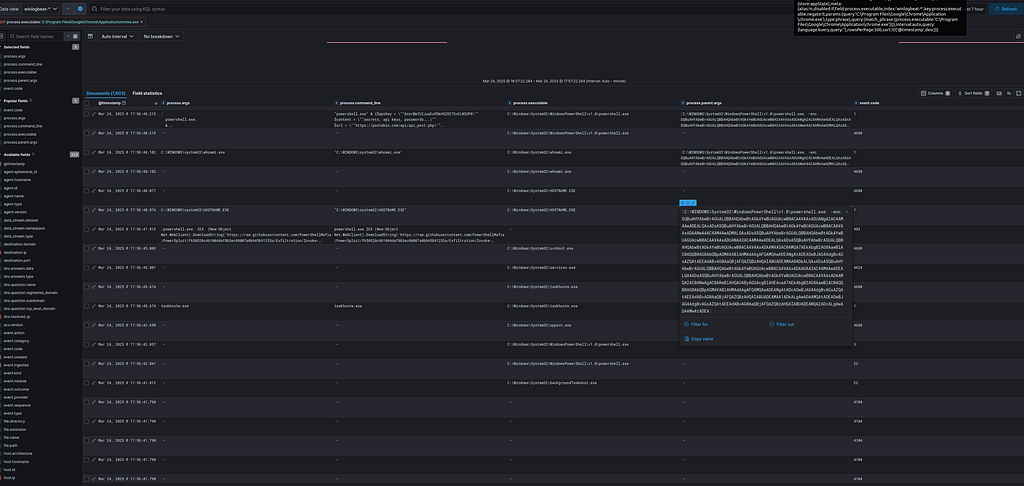
Task: Remove process.parent.args column via header icon
Action: click(x=683, y=103)
